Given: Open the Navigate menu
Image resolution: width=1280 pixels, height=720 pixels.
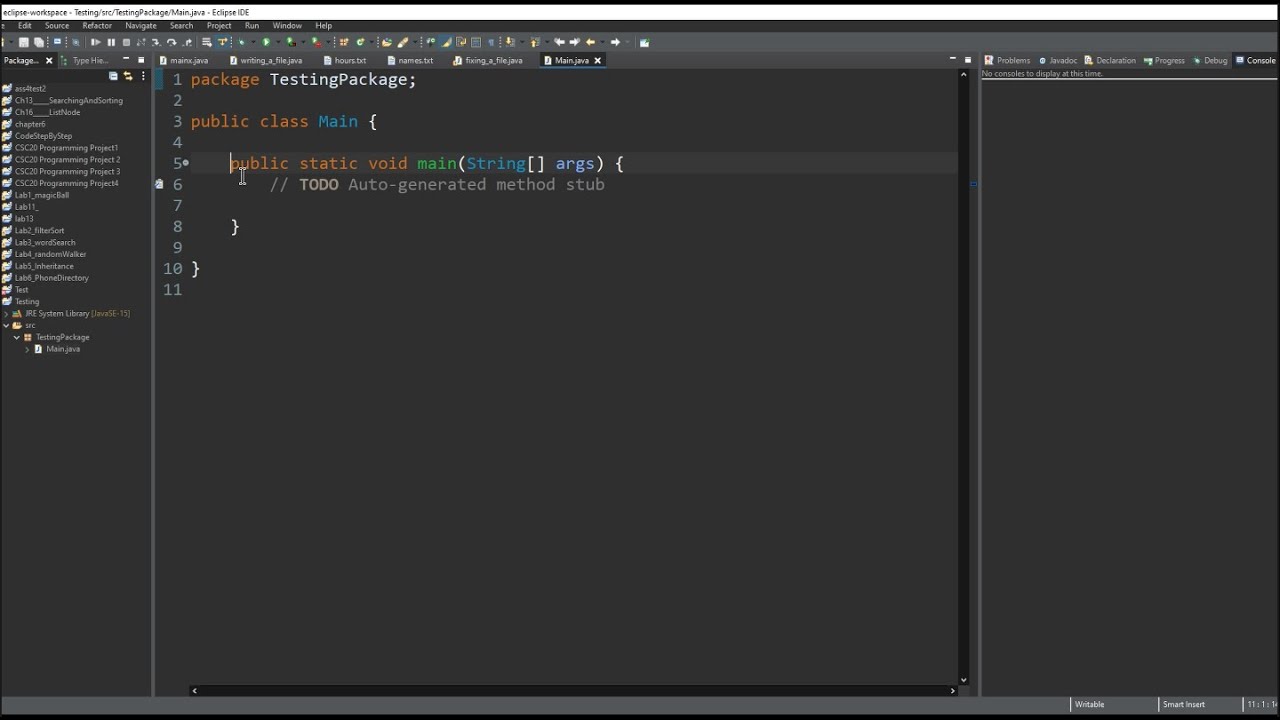Looking at the screenshot, I should tap(141, 26).
